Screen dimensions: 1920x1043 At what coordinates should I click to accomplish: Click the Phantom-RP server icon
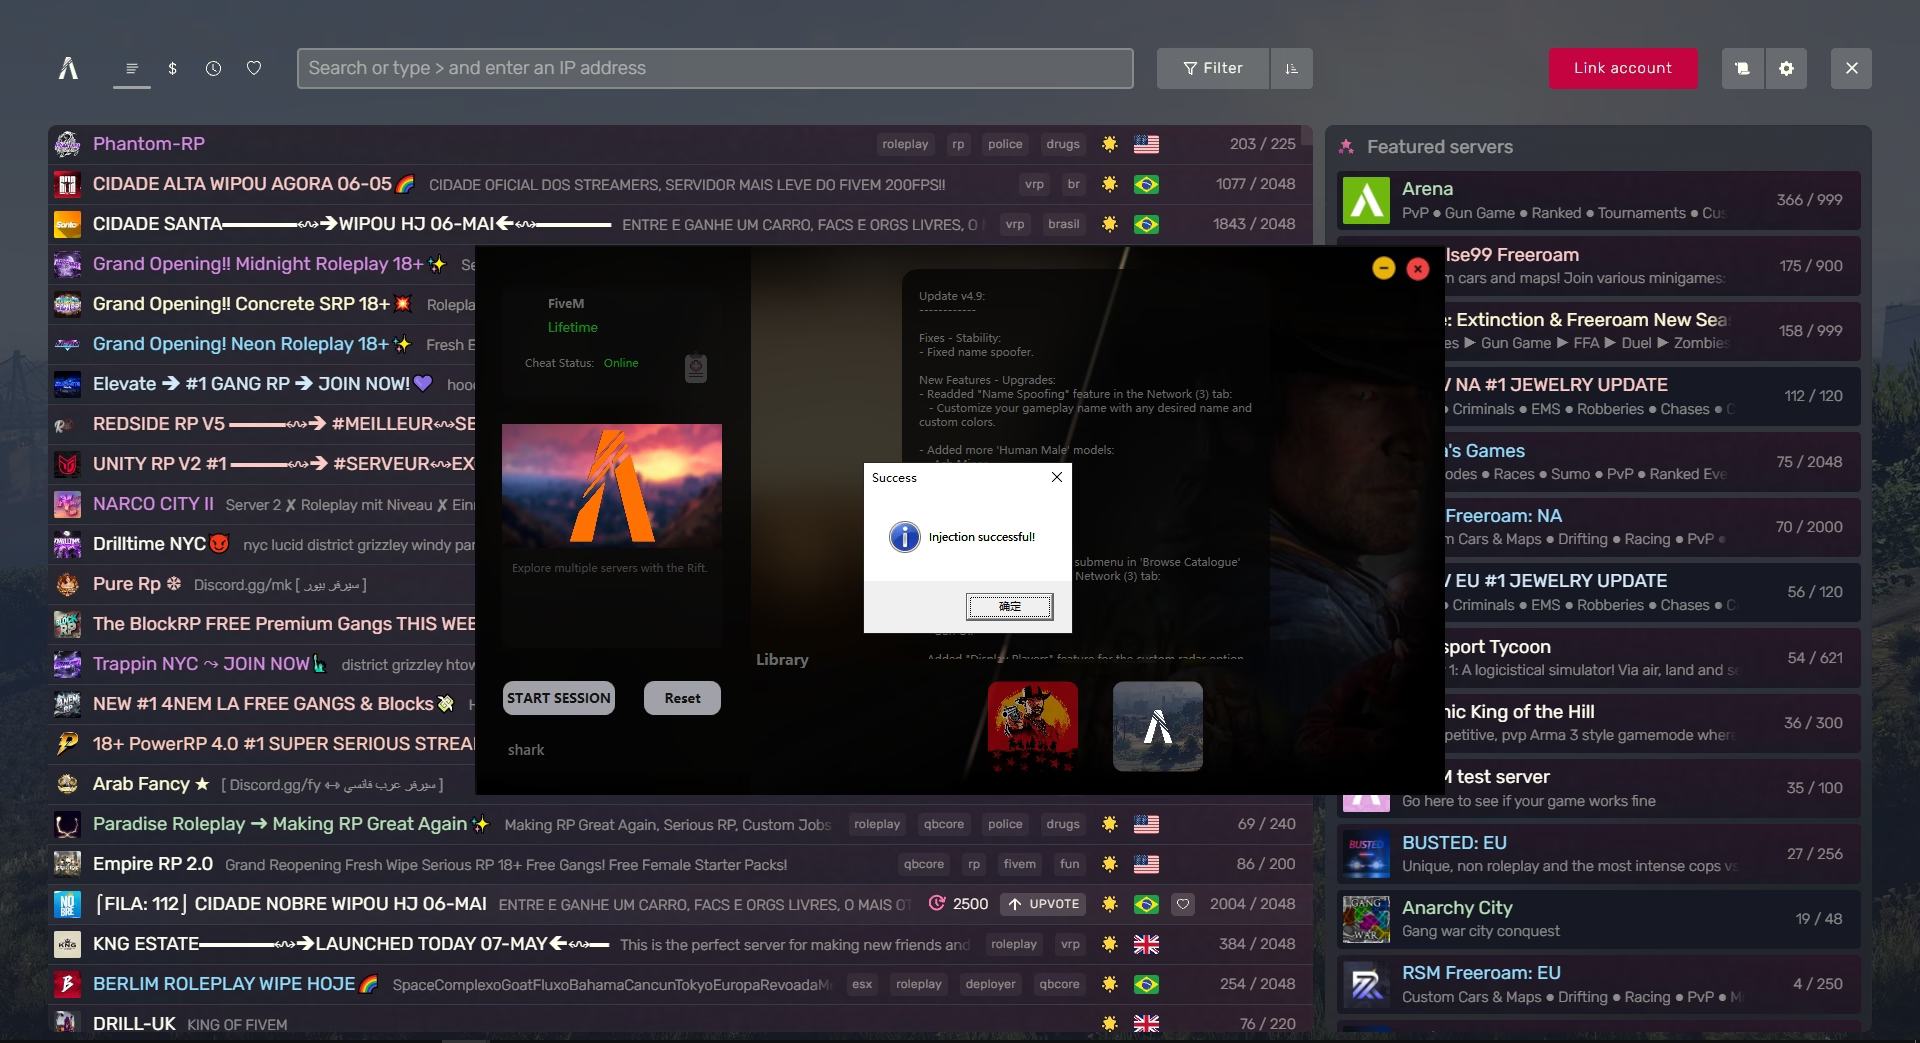[67, 144]
